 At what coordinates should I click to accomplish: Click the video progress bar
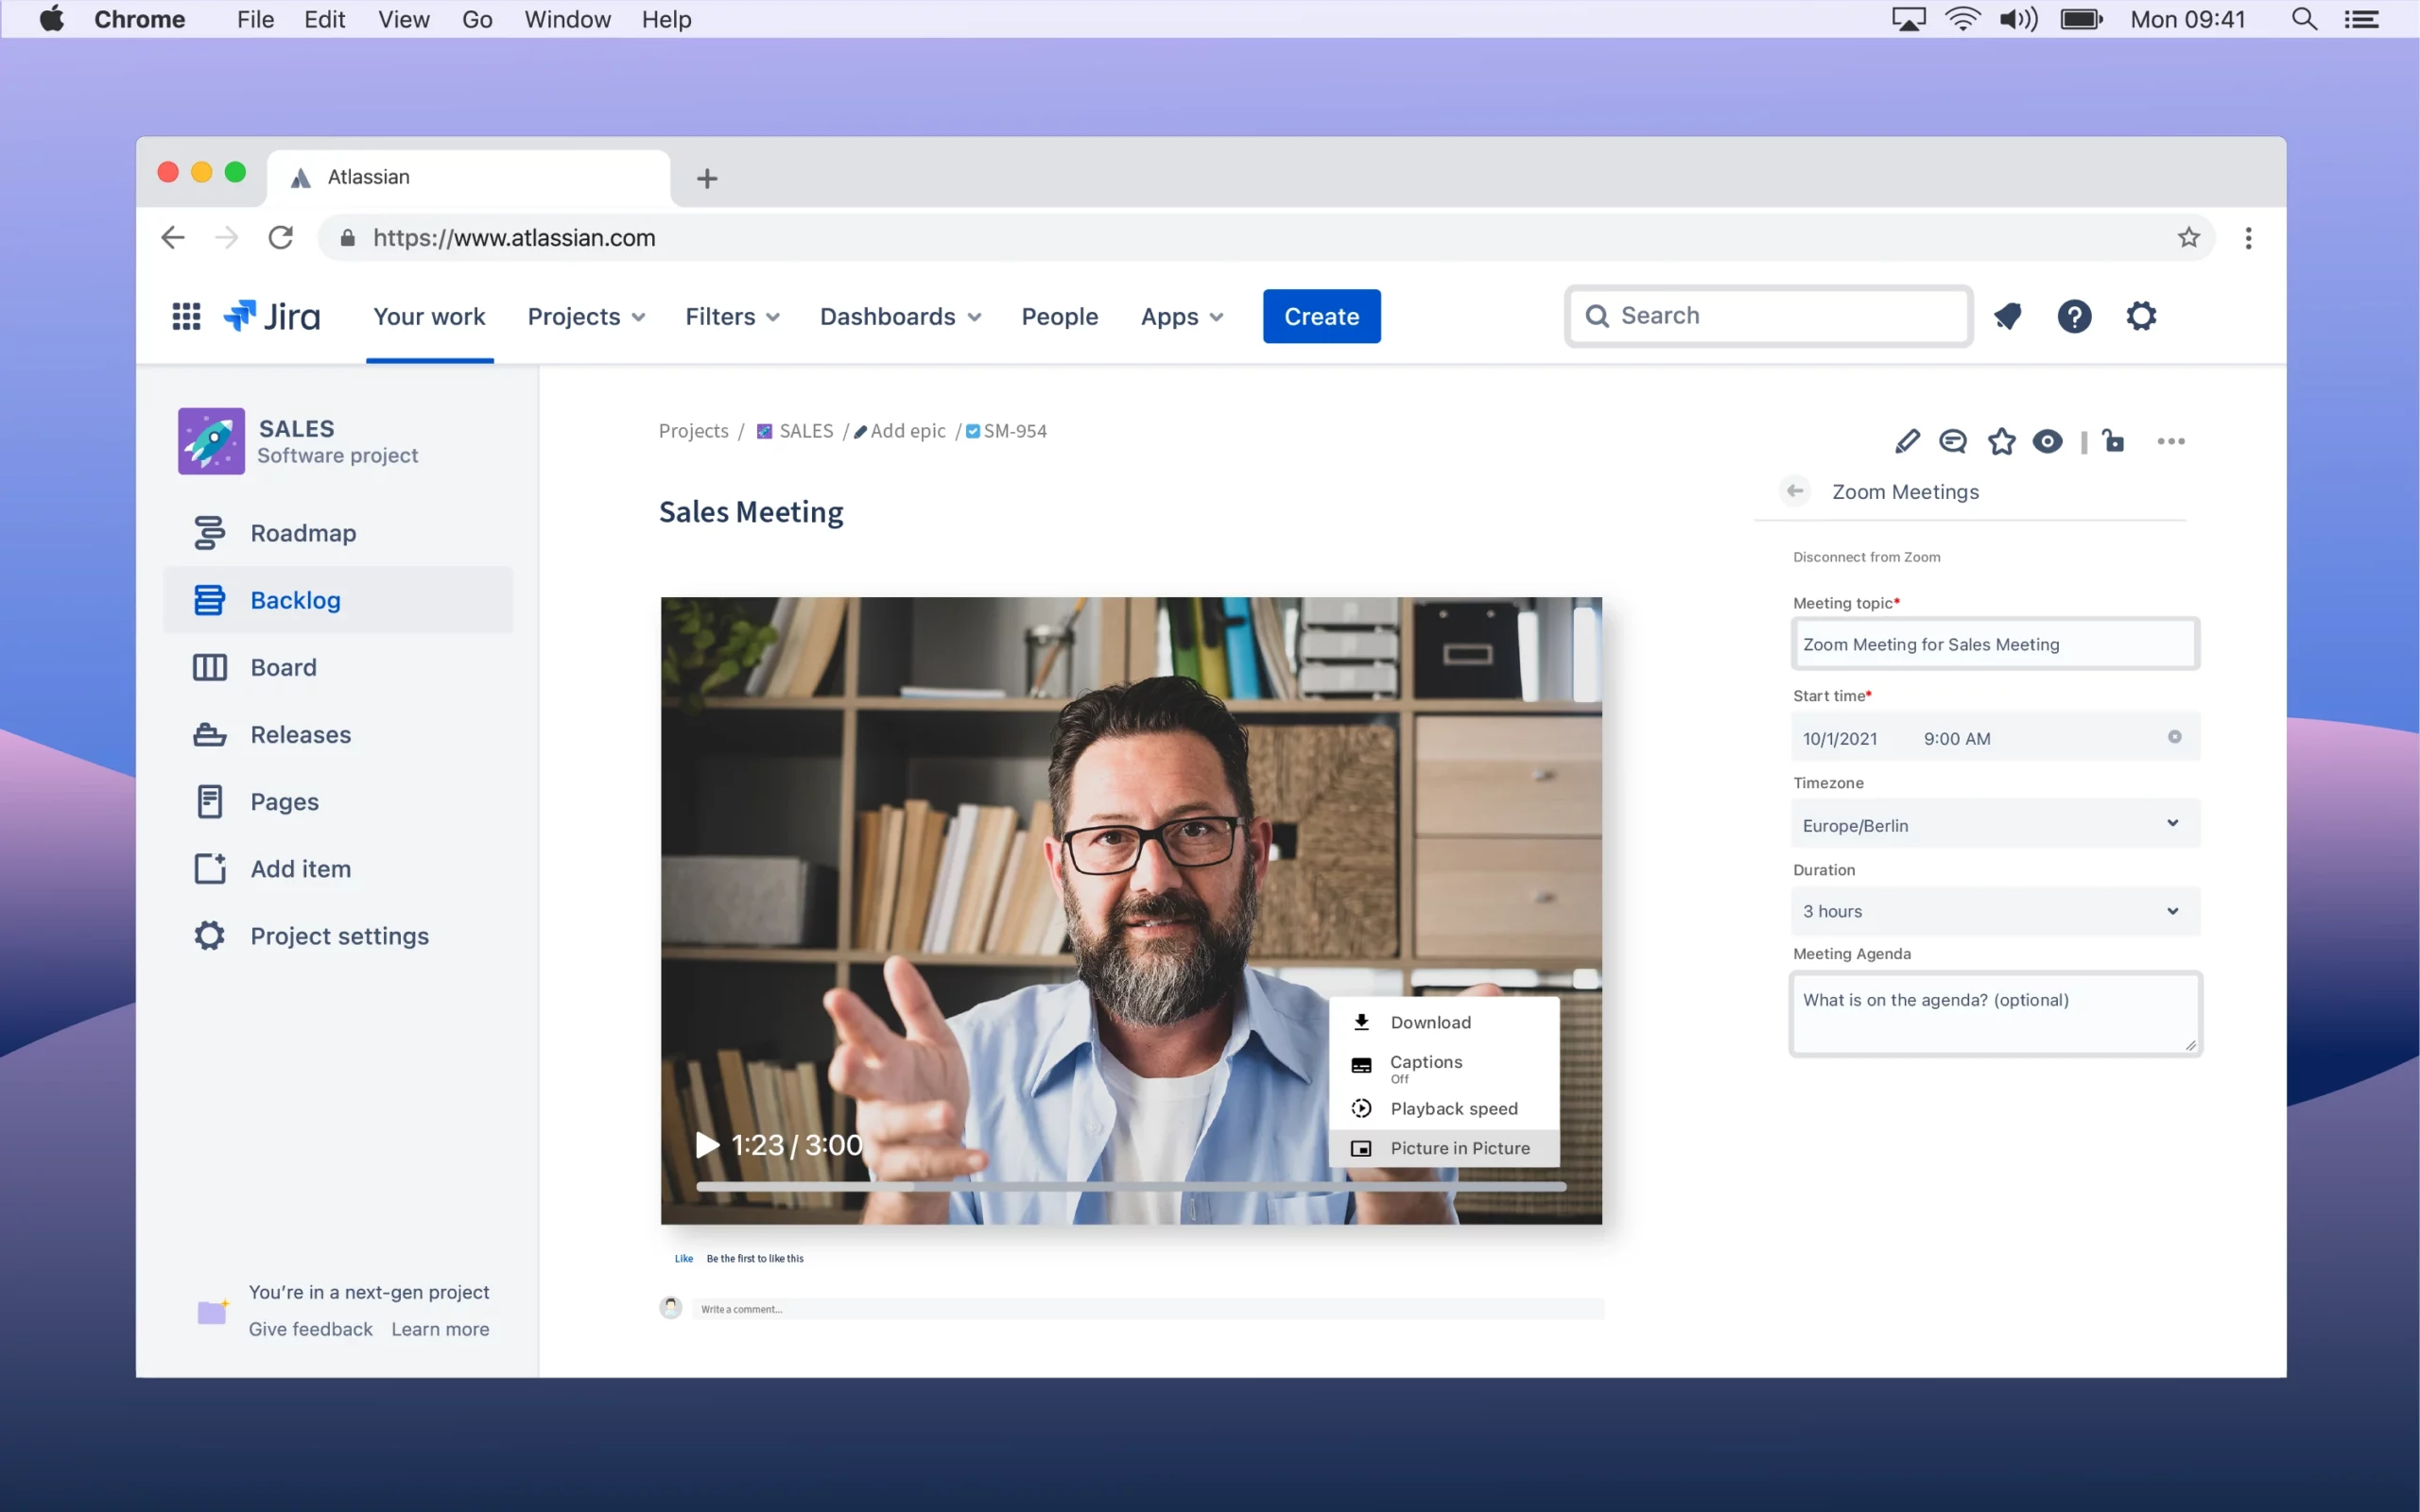(x=1130, y=1186)
